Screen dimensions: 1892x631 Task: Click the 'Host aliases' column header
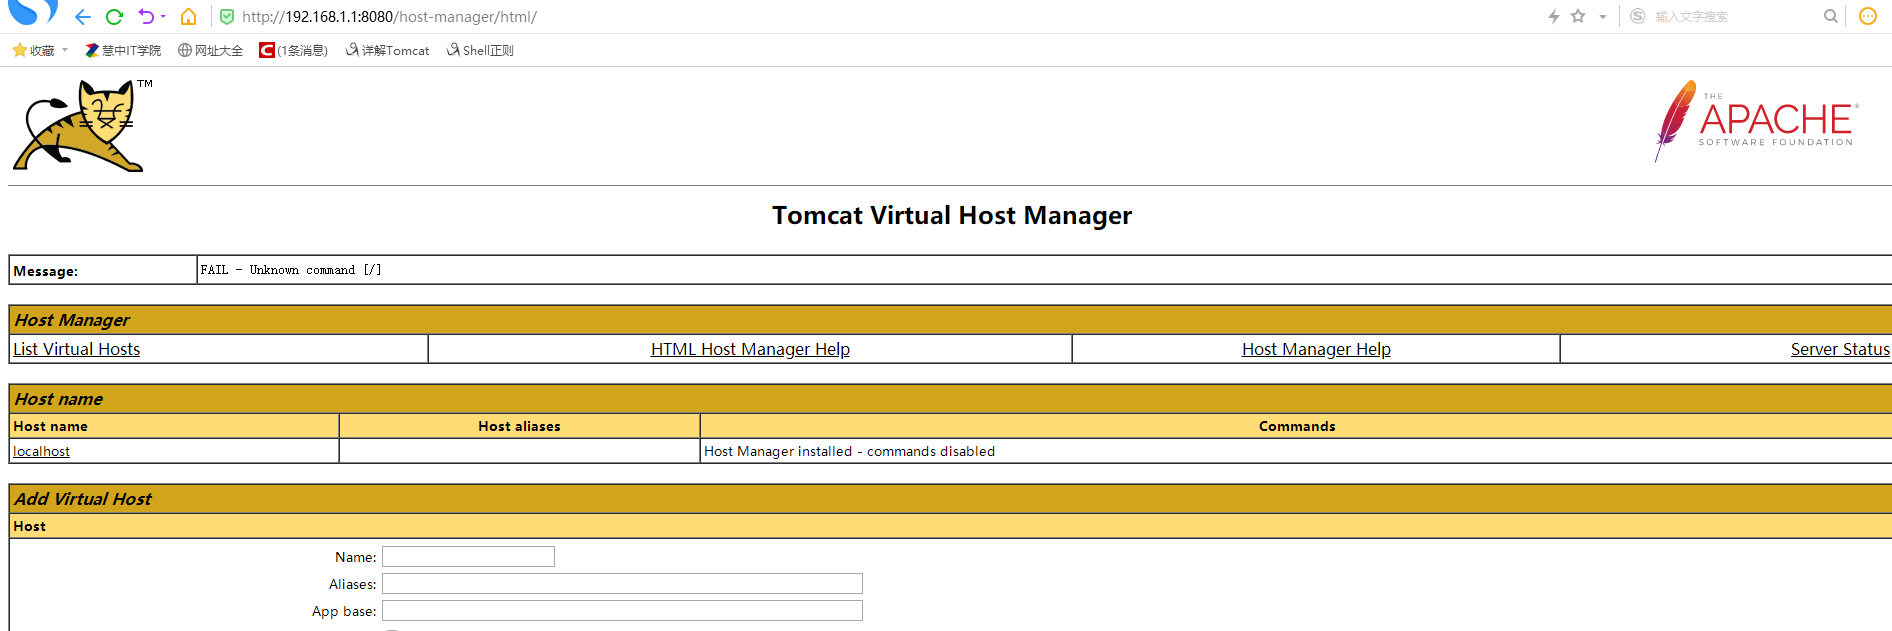pyautogui.click(x=519, y=426)
